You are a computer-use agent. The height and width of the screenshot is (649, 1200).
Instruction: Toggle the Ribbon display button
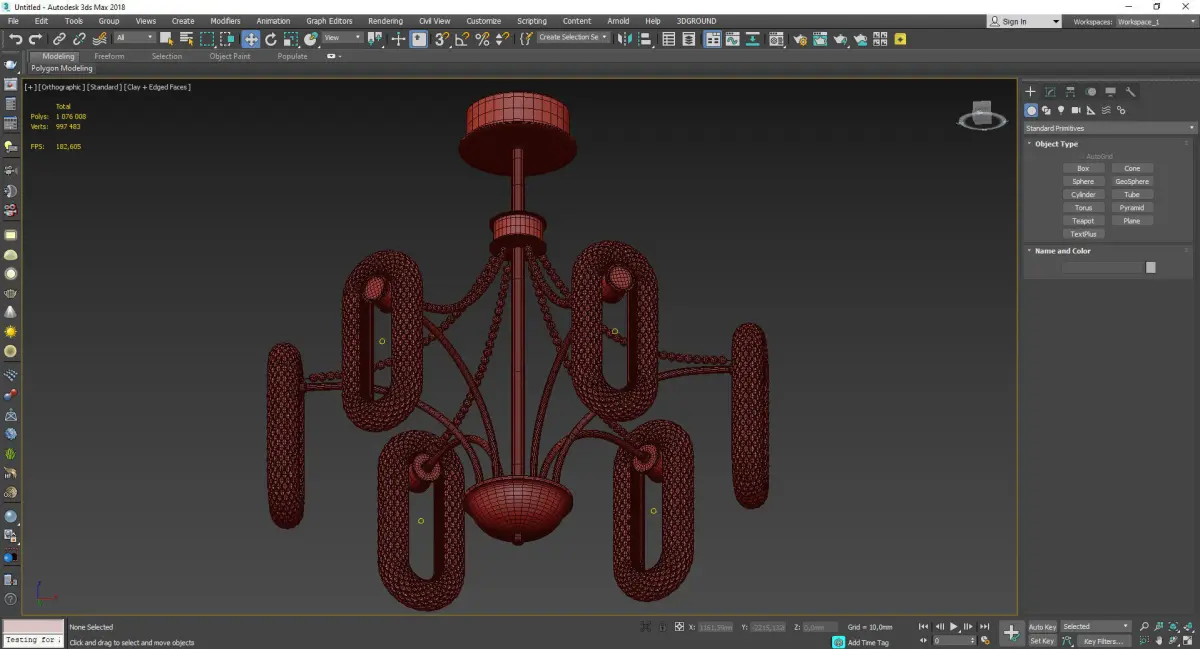pyautogui.click(x=713, y=39)
